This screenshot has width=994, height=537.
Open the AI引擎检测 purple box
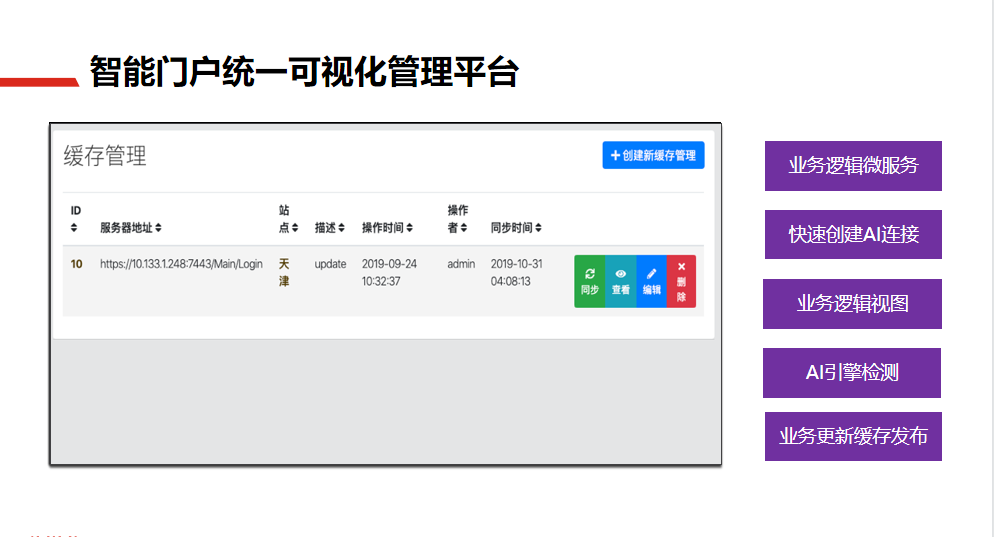pyautogui.click(x=851, y=373)
